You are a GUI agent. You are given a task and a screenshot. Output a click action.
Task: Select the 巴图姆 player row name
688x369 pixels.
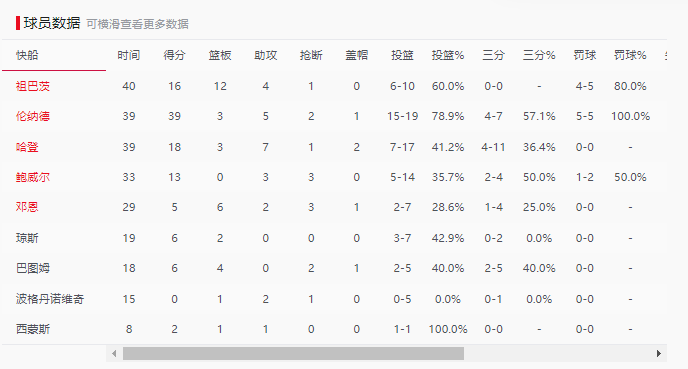coord(33,268)
